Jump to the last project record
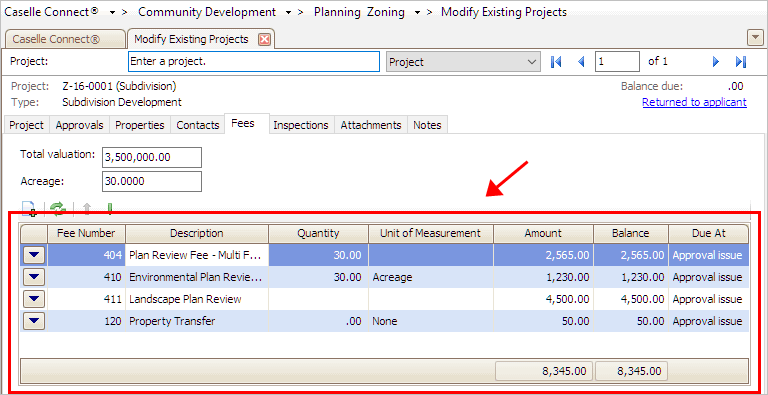This screenshot has height=395, width=768. pyautogui.click(x=741, y=62)
